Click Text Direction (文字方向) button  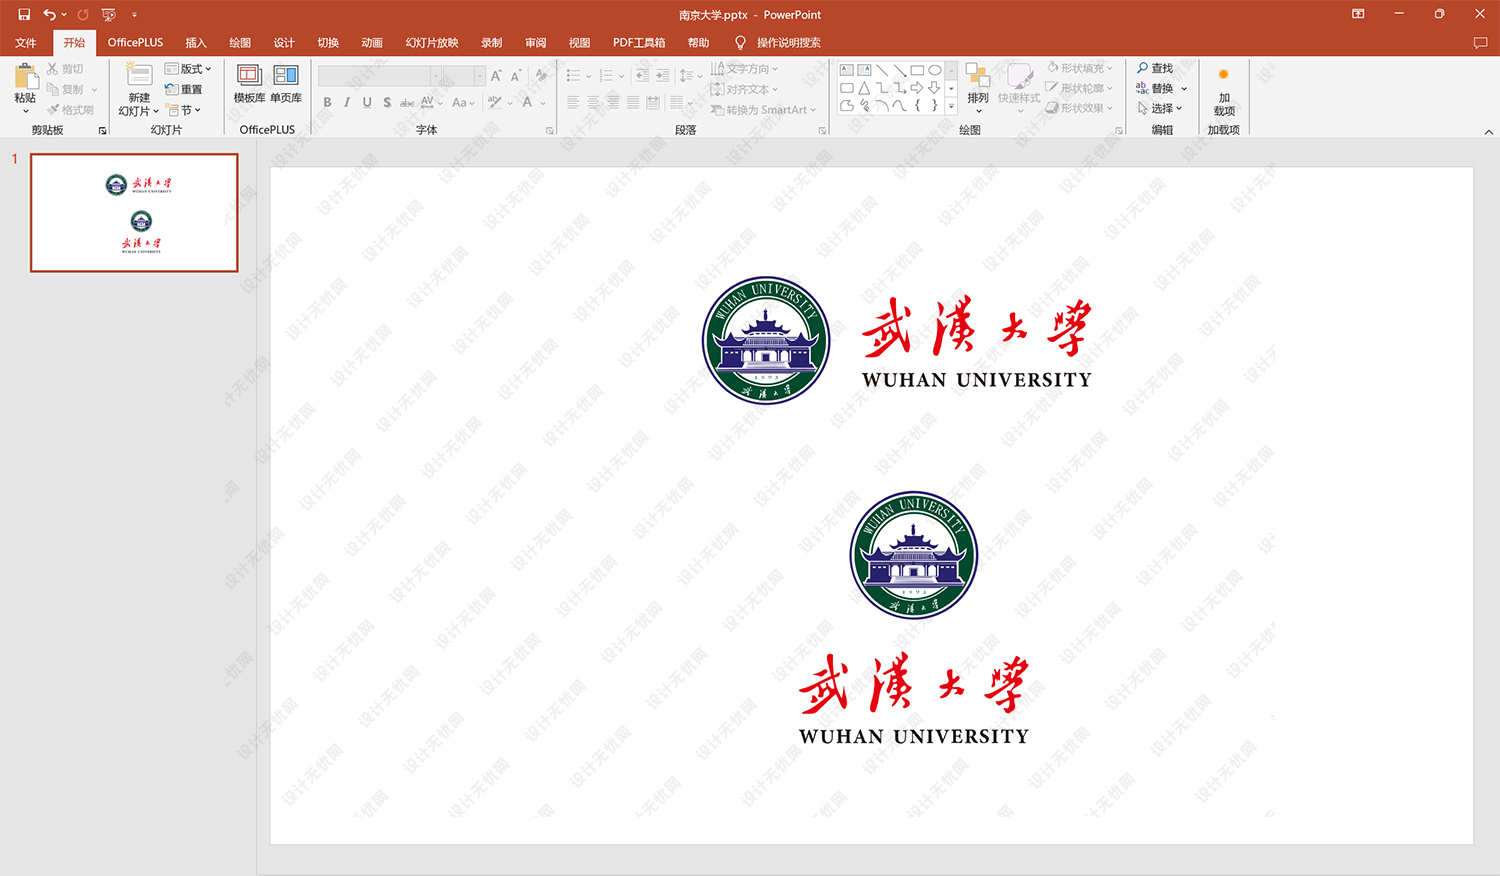point(744,69)
